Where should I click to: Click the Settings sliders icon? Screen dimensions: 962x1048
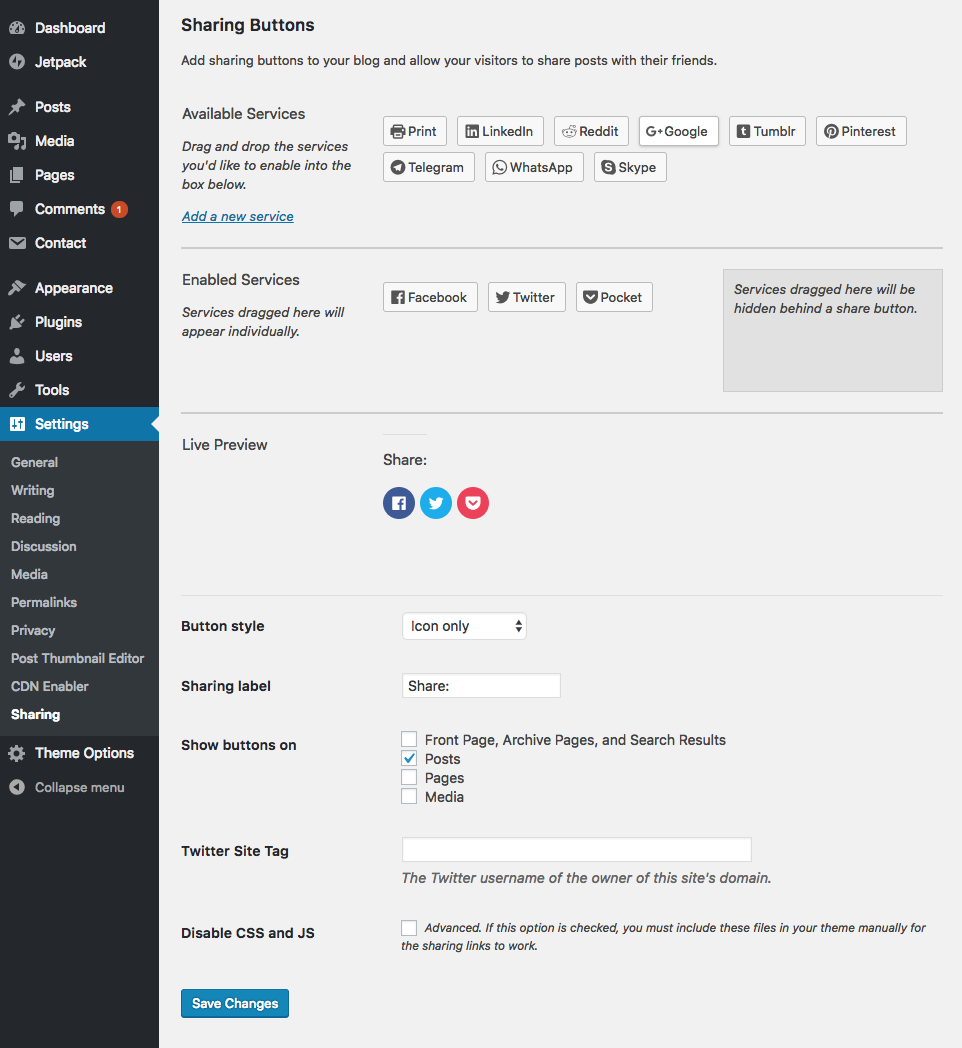tap(17, 424)
